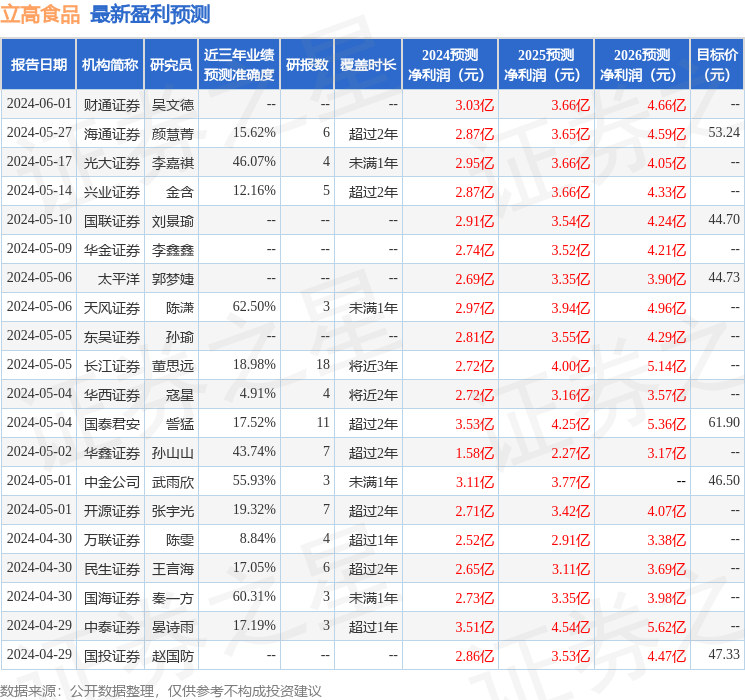The image size is (745, 700).
Task: Click the 长江证券 institution cell
Action: [112, 366]
